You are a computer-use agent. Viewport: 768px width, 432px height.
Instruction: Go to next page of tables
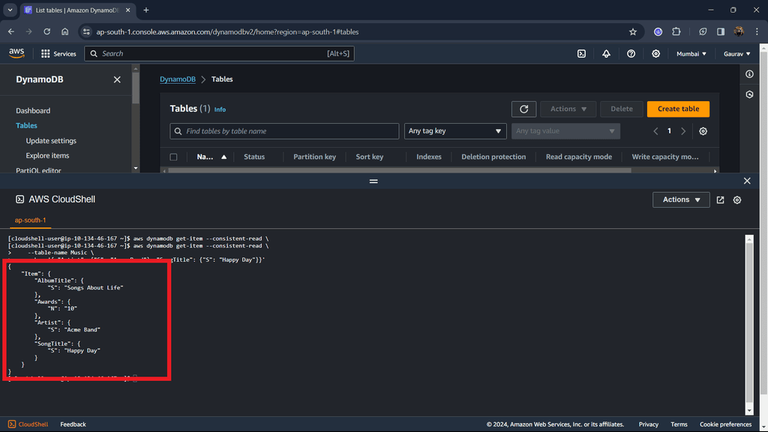click(x=683, y=131)
